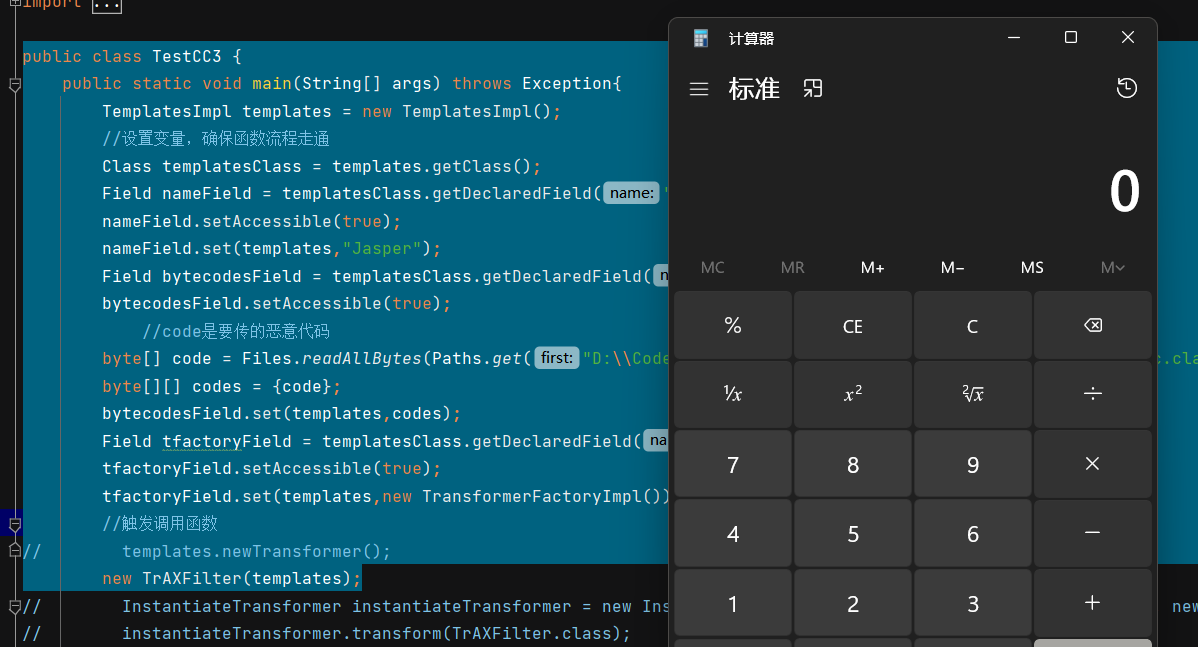This screenshot has height=647, width=1198.
Task: Open the calculator navigation hamburger menu
Action: pyautogui.click(x=699, y=89)
